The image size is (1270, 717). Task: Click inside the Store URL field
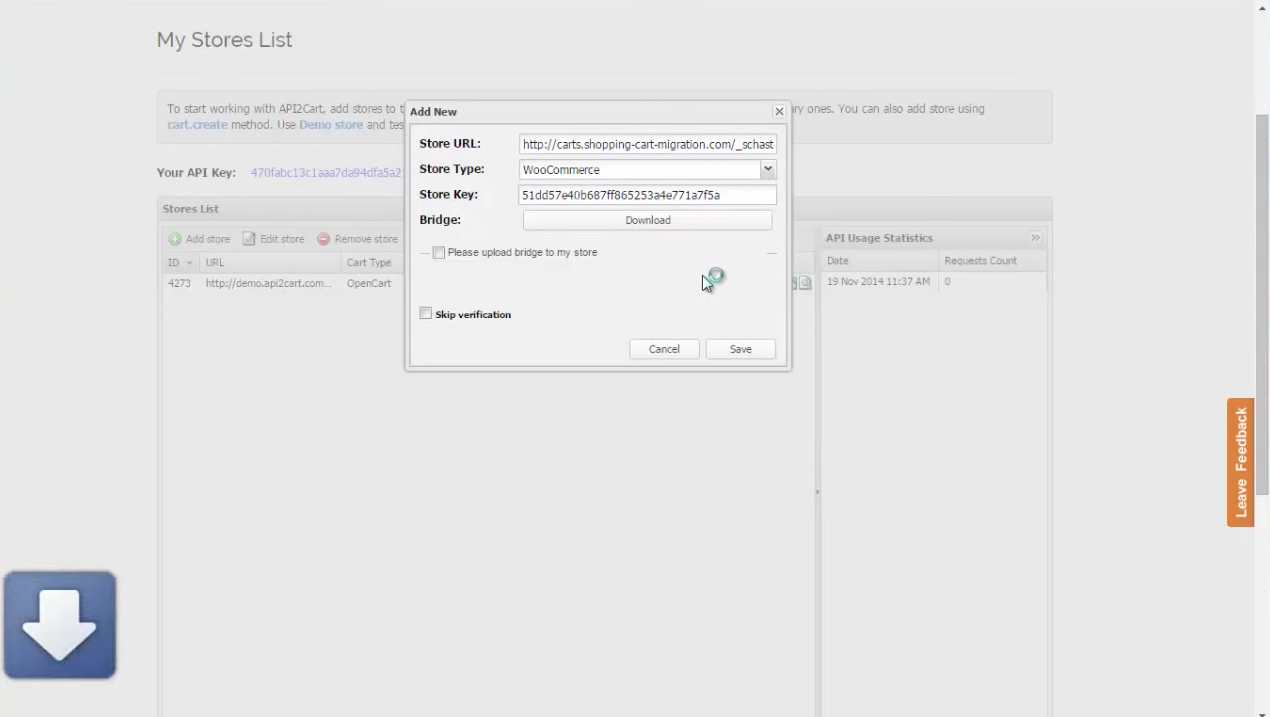(648, 144)
